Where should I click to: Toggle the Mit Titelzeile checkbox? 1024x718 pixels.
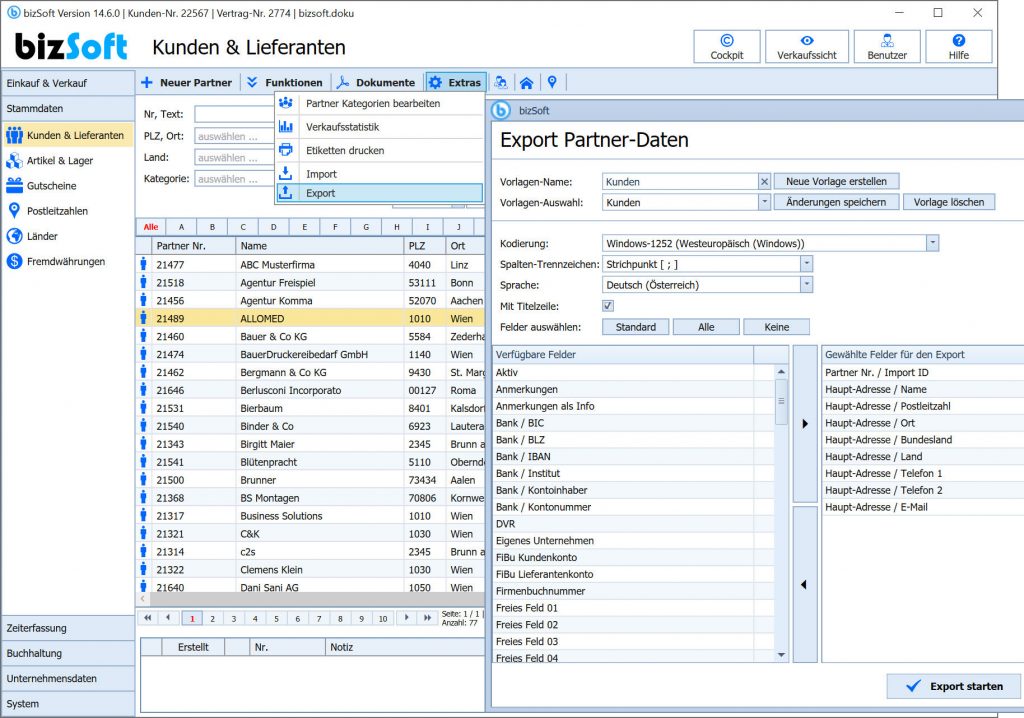point(608,306)
